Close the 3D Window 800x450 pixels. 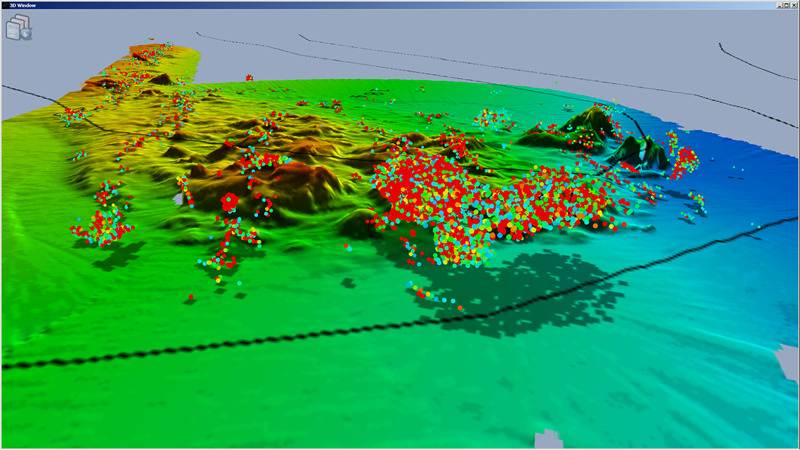[x=794, y=6]
